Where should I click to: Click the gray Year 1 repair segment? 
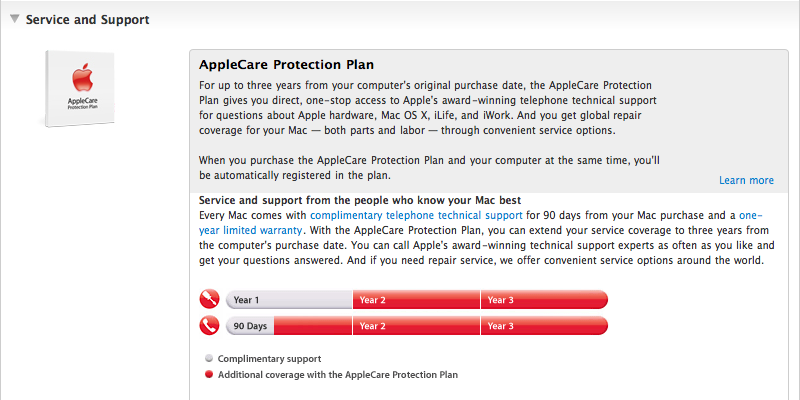coord(289,299)
